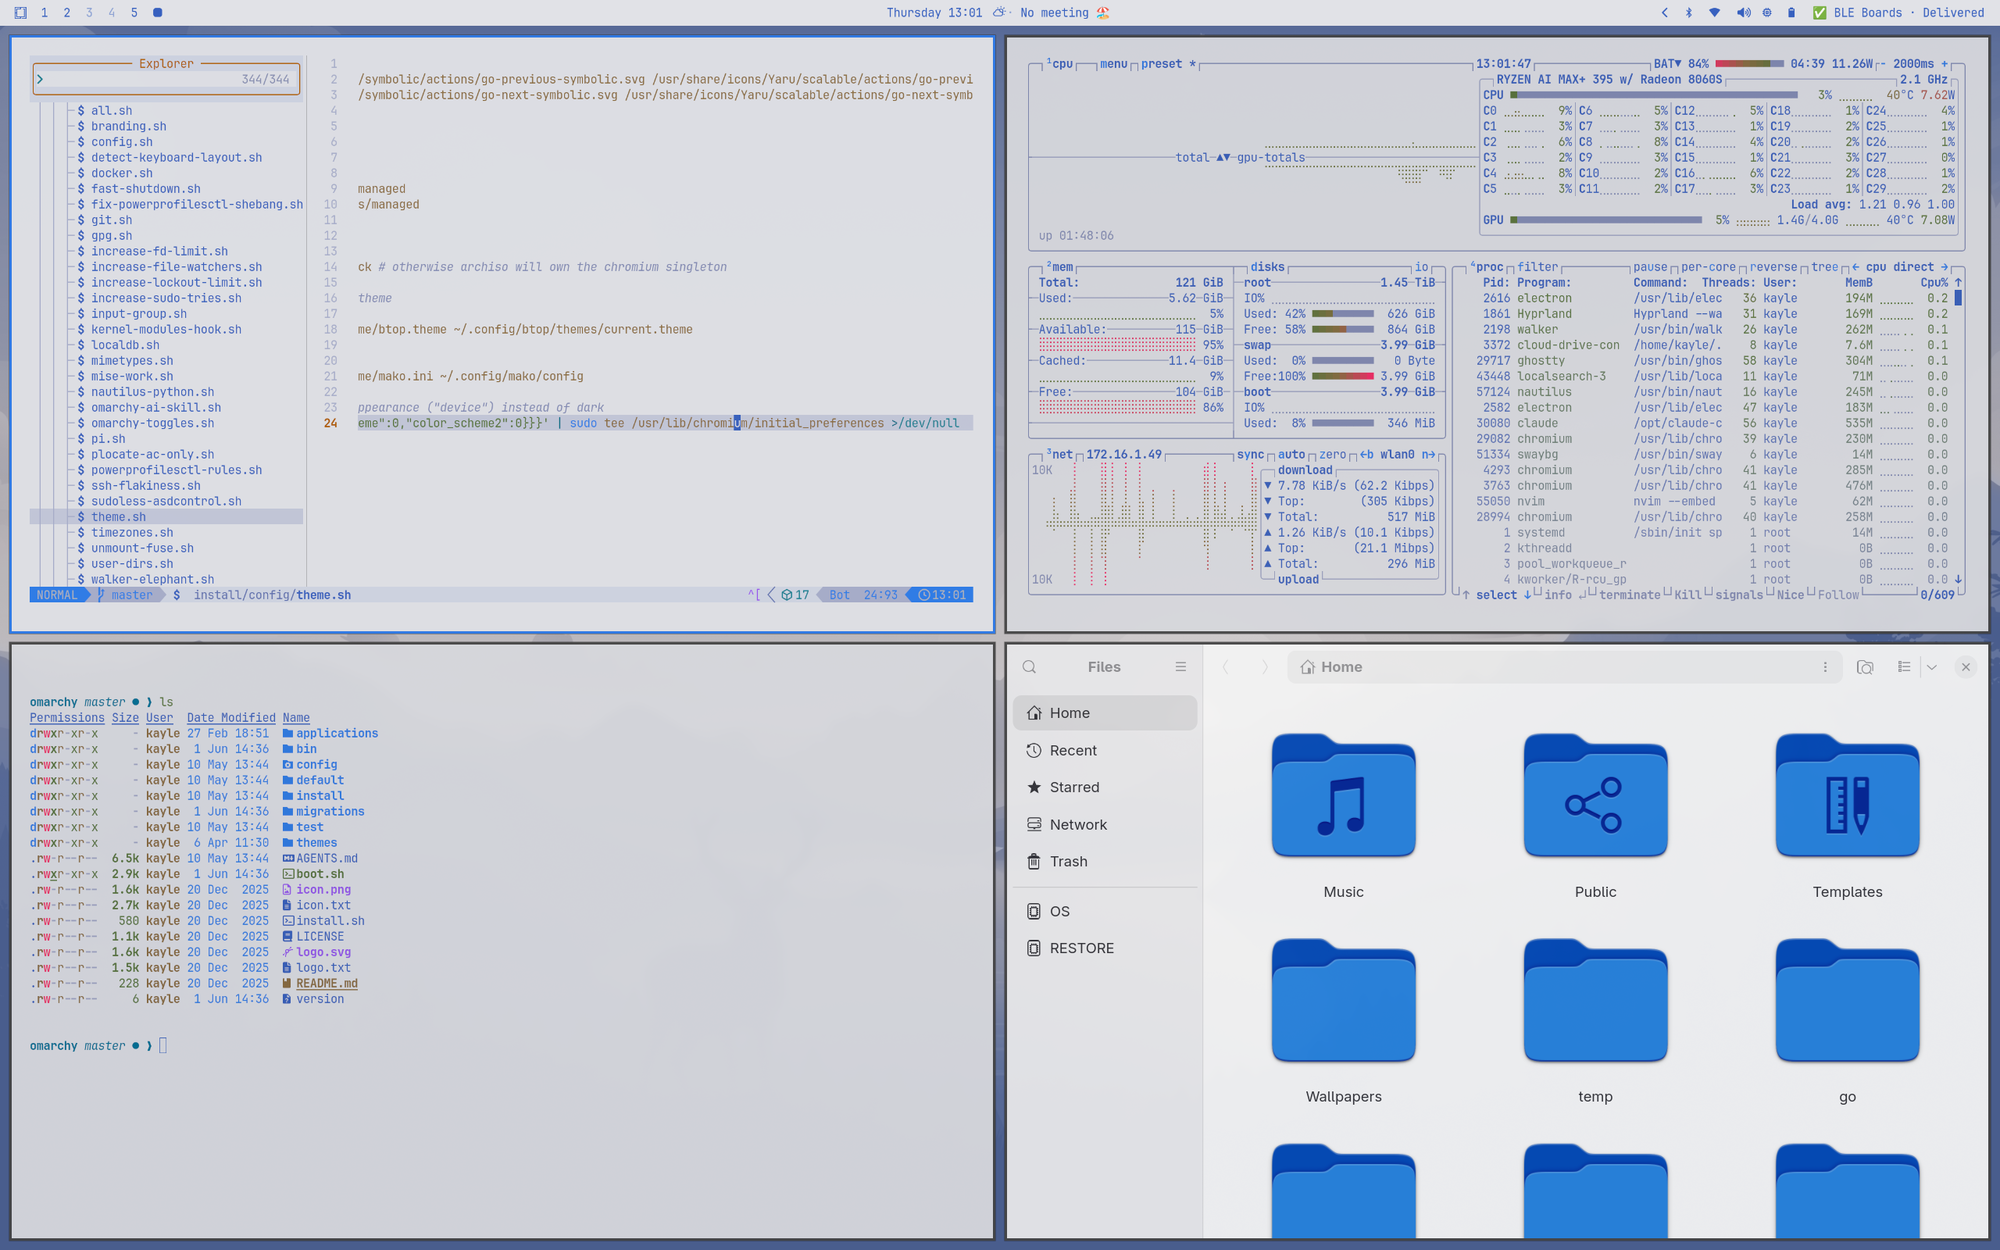Open the Files hamburger main menu
This screenshot has width=2000, height=1250.
pyautogui.click(x=1180, y=667)
